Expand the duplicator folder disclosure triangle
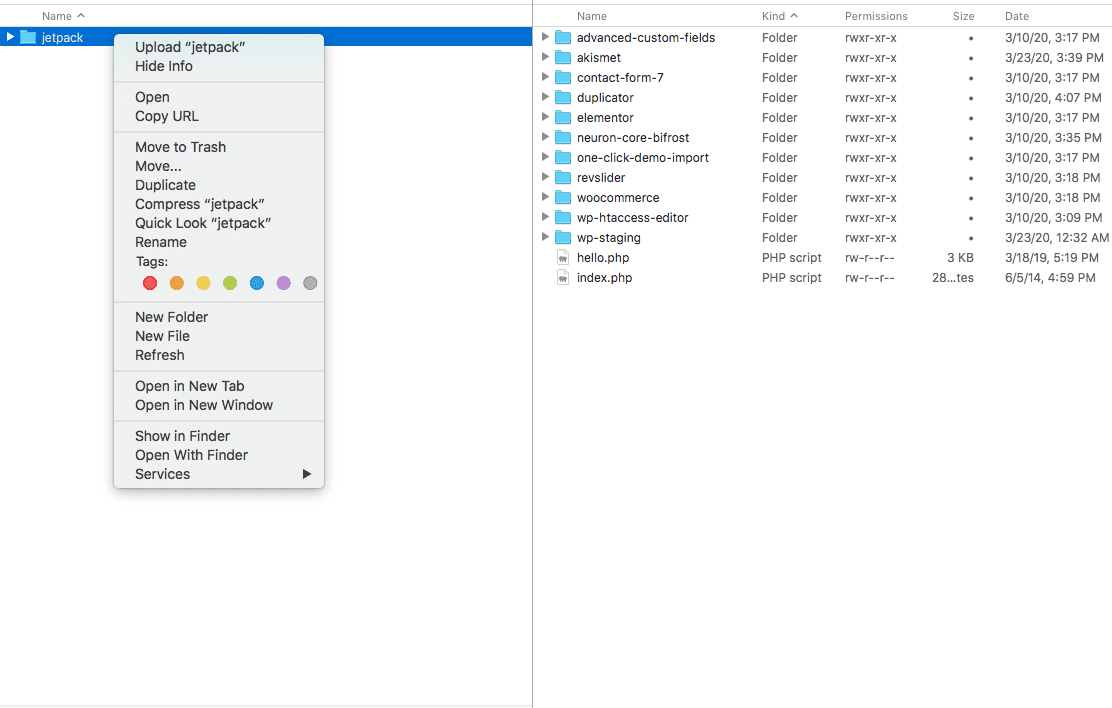1112x708 pixels. click(x=545, y=97)
